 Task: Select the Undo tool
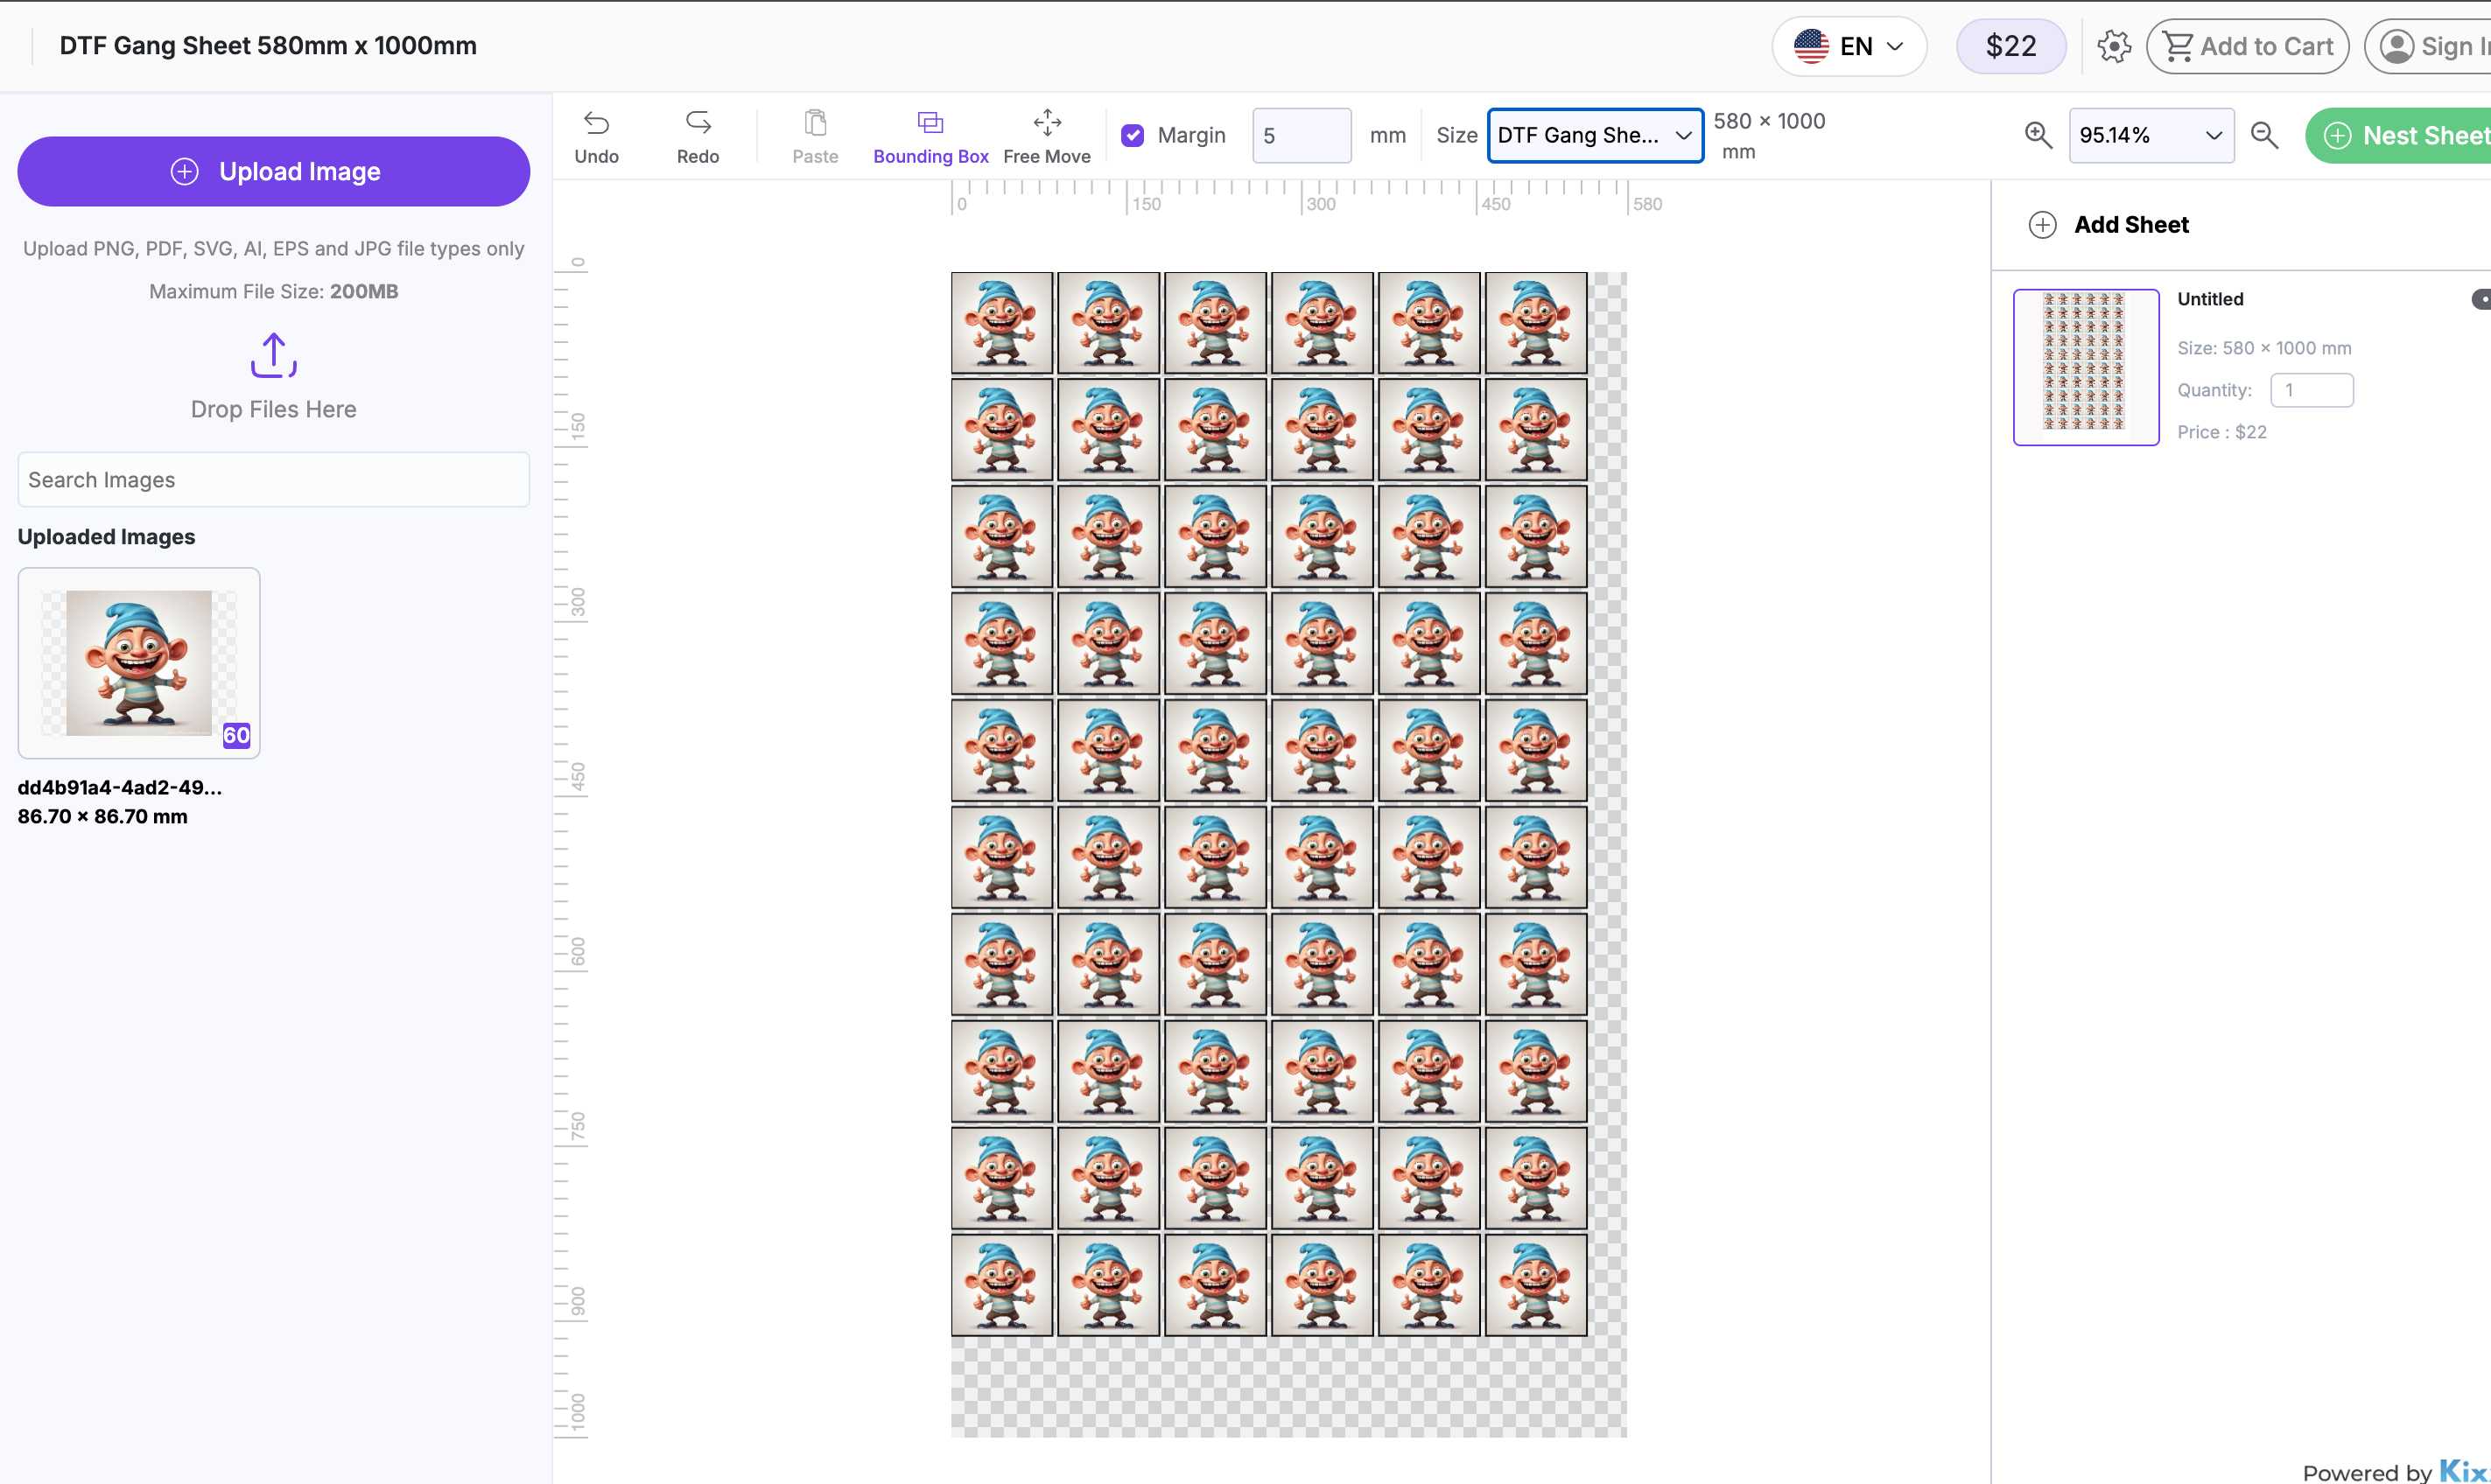point(597,135)
